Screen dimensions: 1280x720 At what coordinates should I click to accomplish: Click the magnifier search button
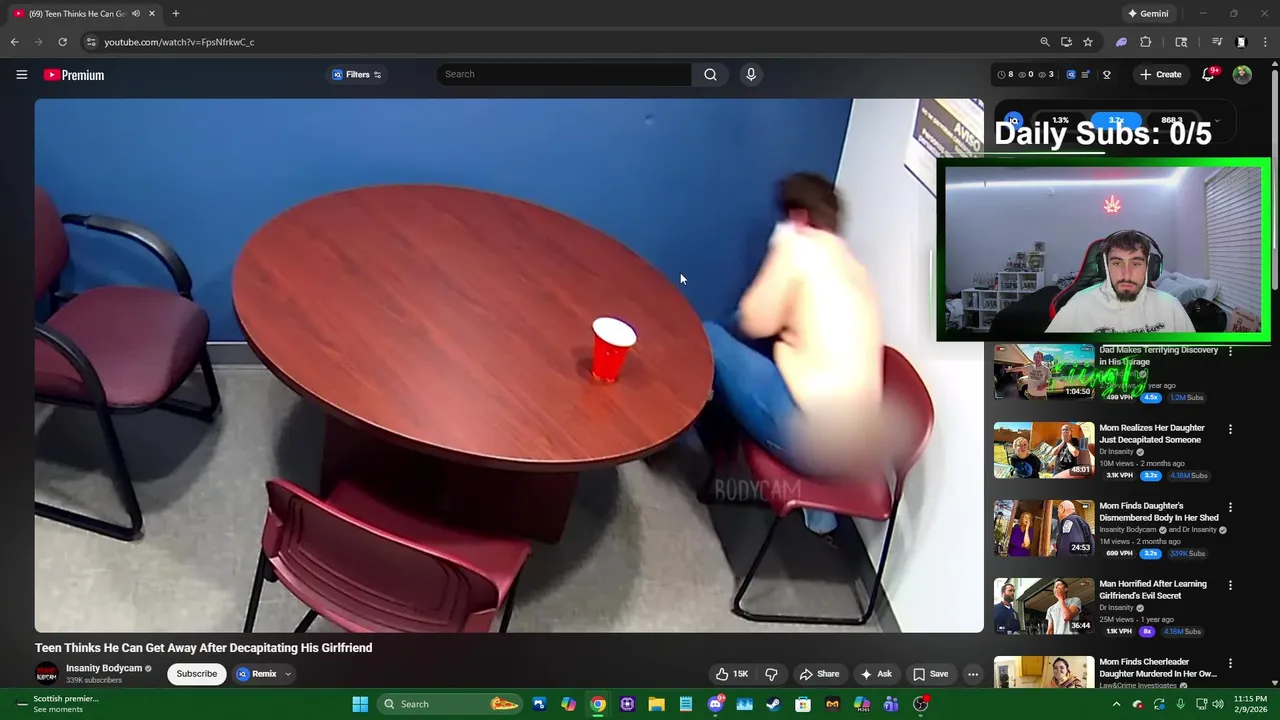click(710, 74)
